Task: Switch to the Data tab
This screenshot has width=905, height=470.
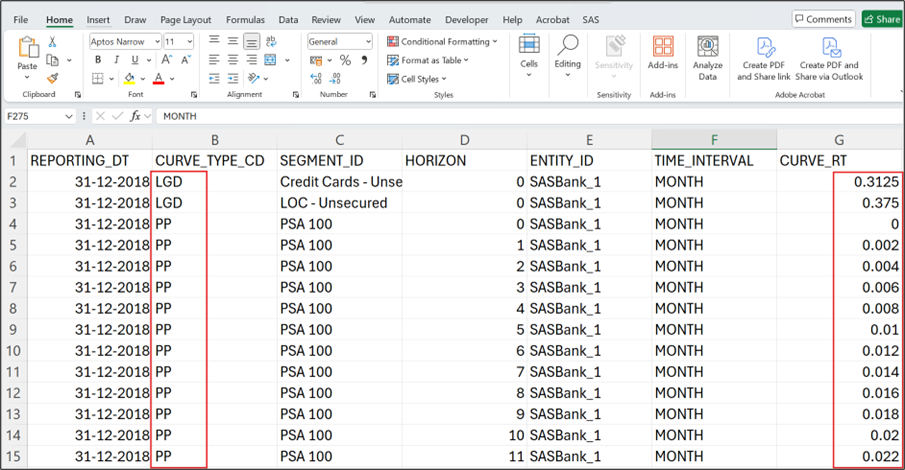Action: pyautogui.click(x=288, y=20)
